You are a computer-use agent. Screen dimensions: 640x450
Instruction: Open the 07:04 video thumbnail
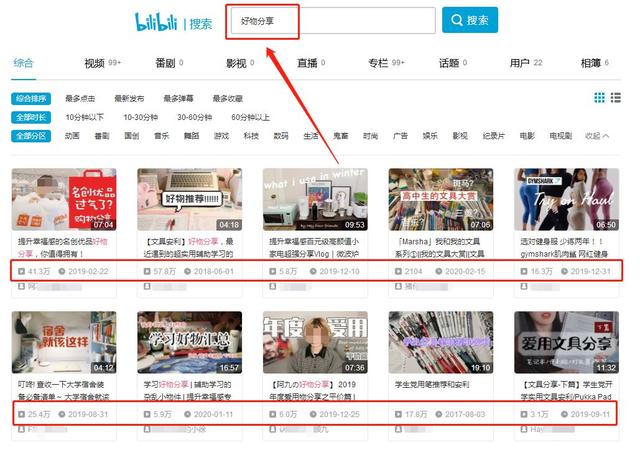[x=64, y=199]
